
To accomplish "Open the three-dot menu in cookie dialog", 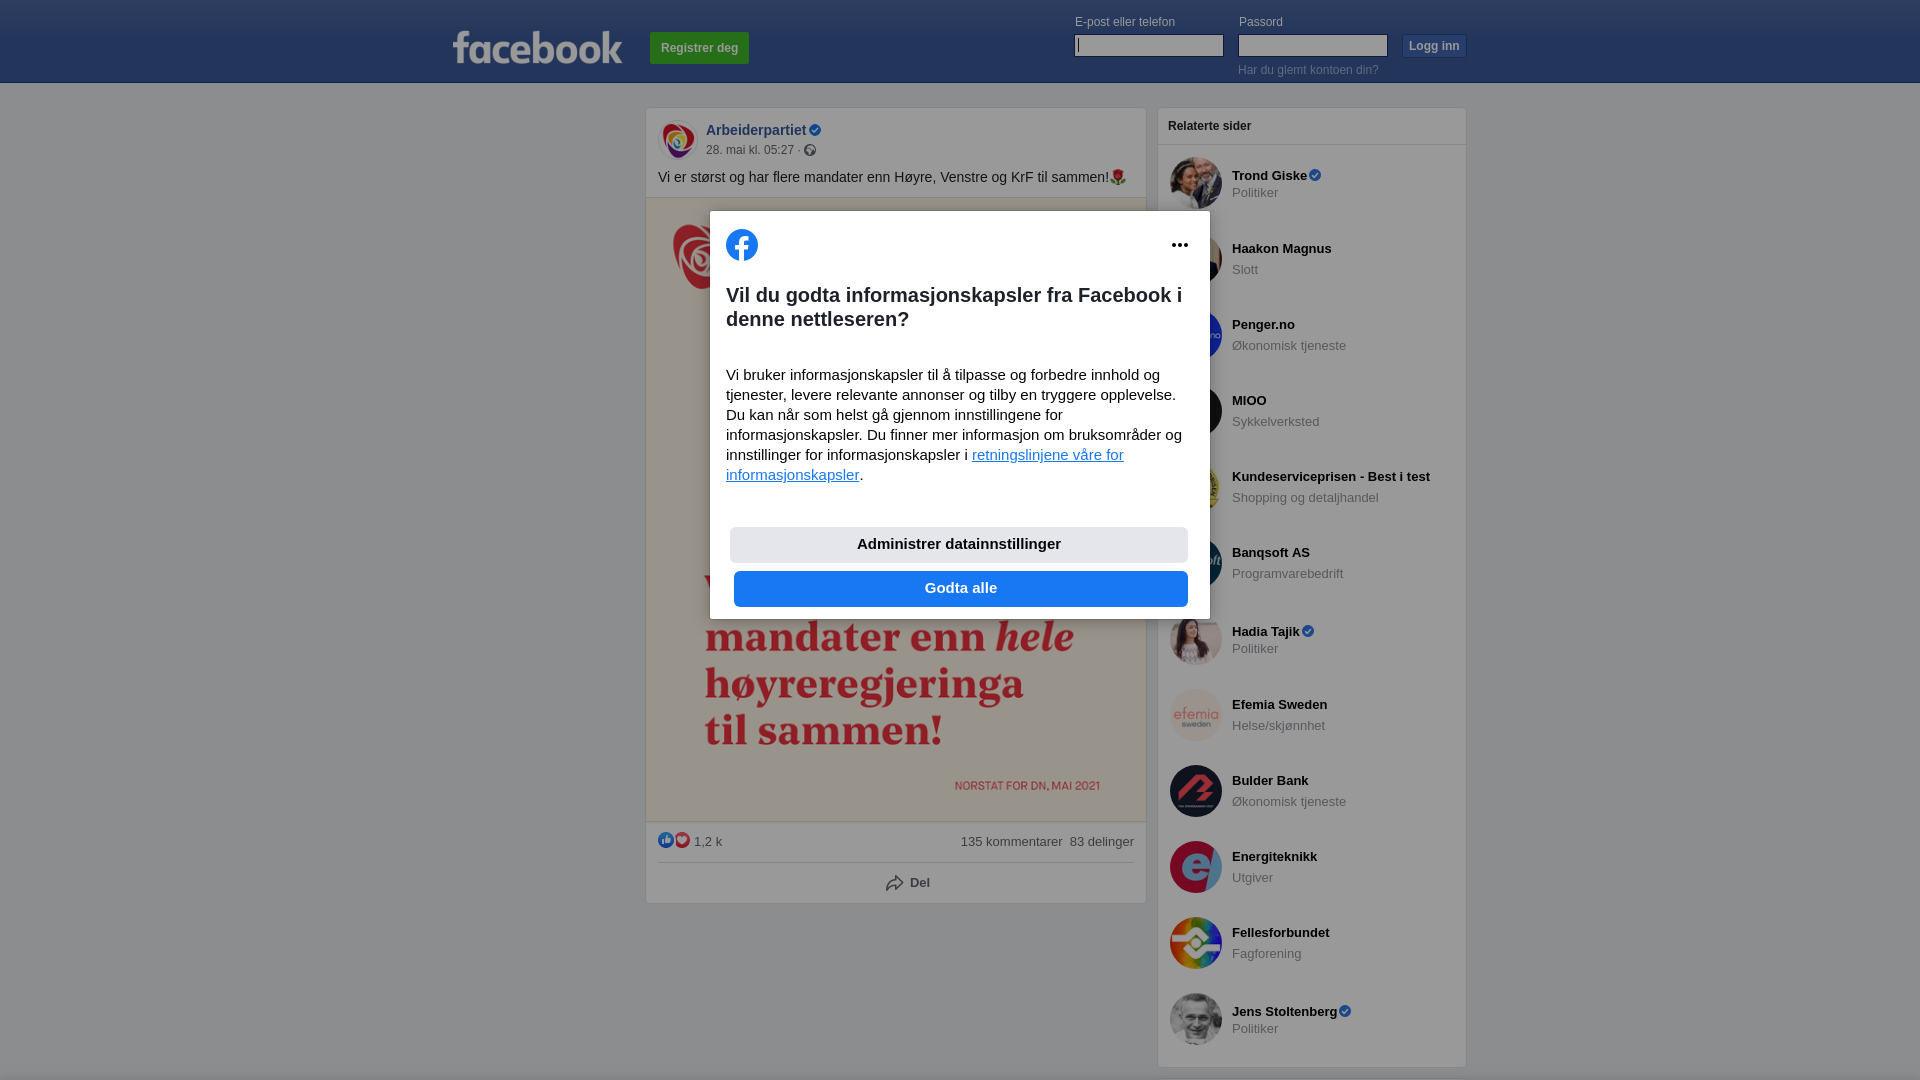I will [x=1180, y=245].
